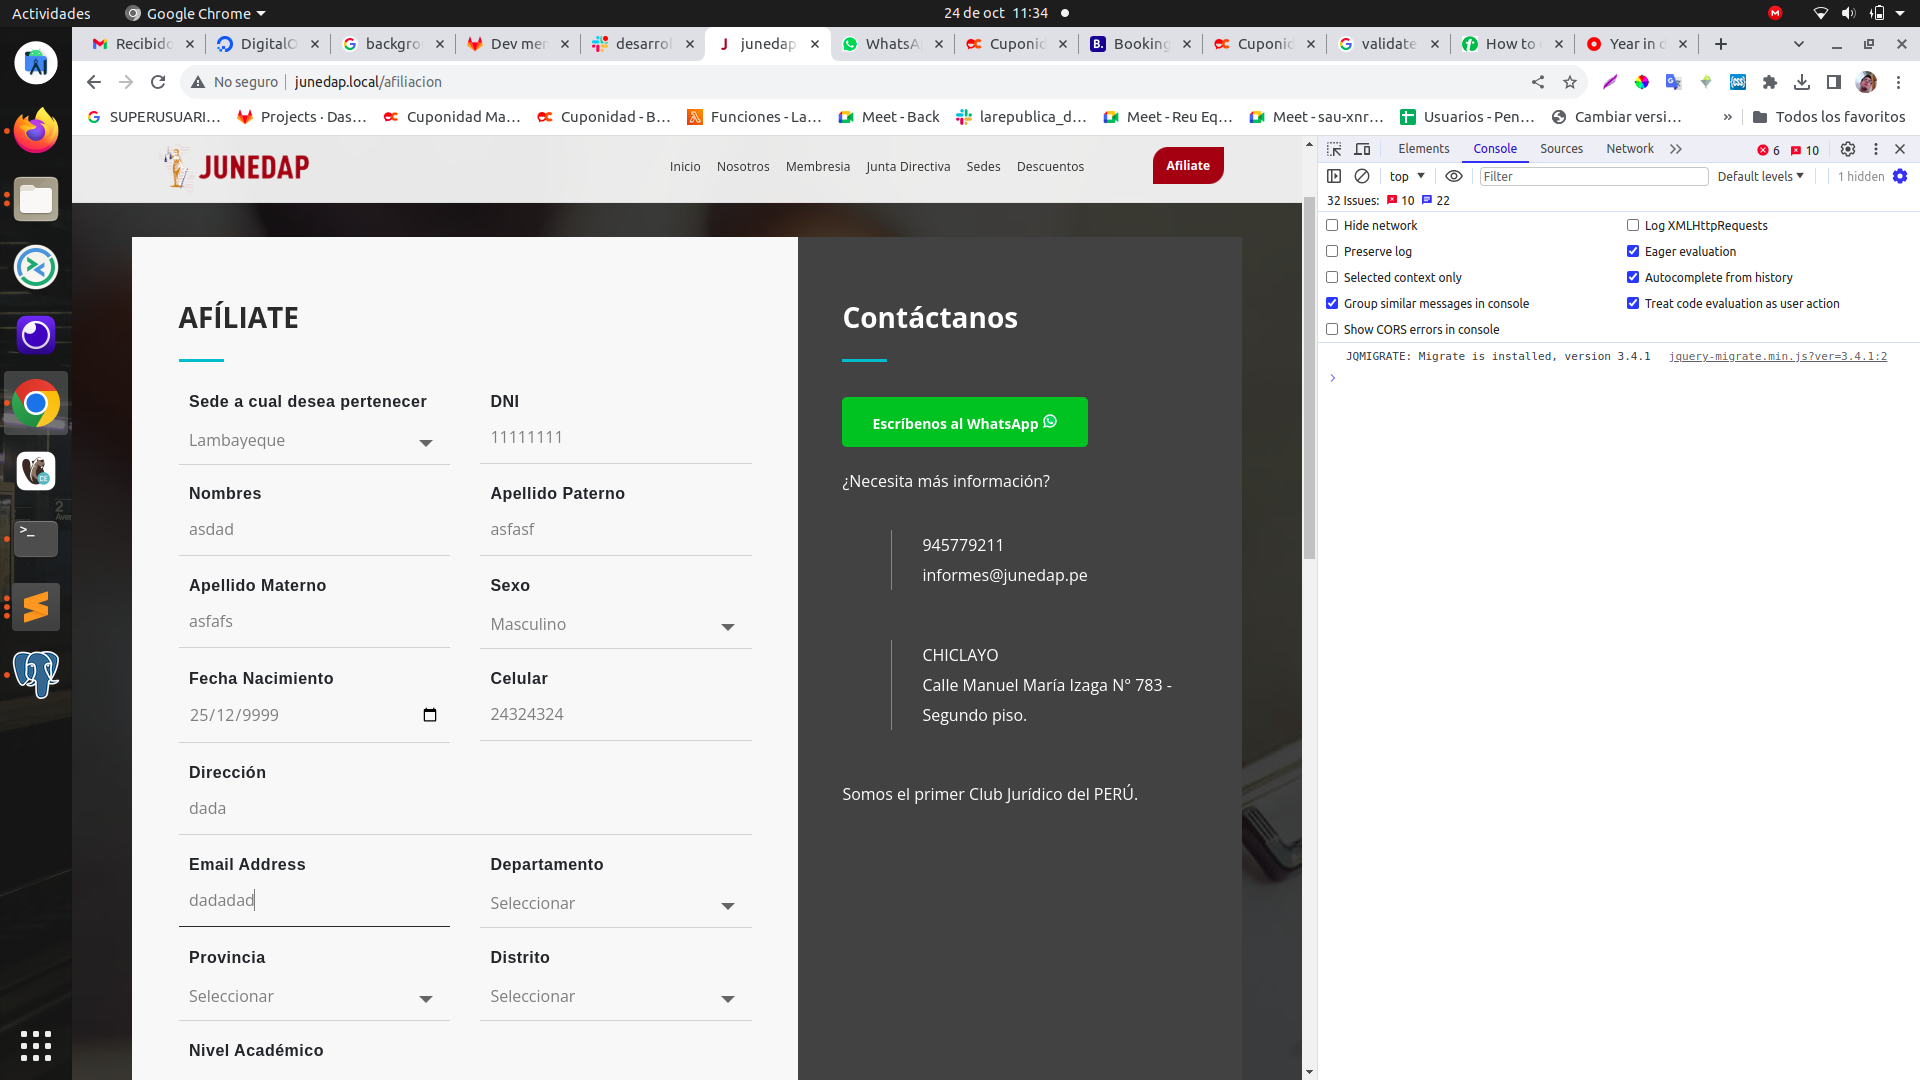
Task: Expand the Departamento dropdown
Action: 614,904
